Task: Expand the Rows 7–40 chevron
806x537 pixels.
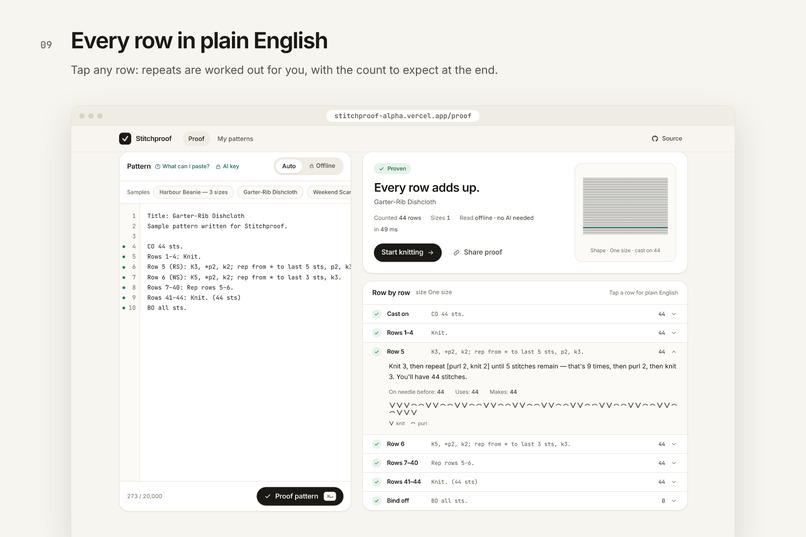Action: pyautogui.click(x=674, y=463)
